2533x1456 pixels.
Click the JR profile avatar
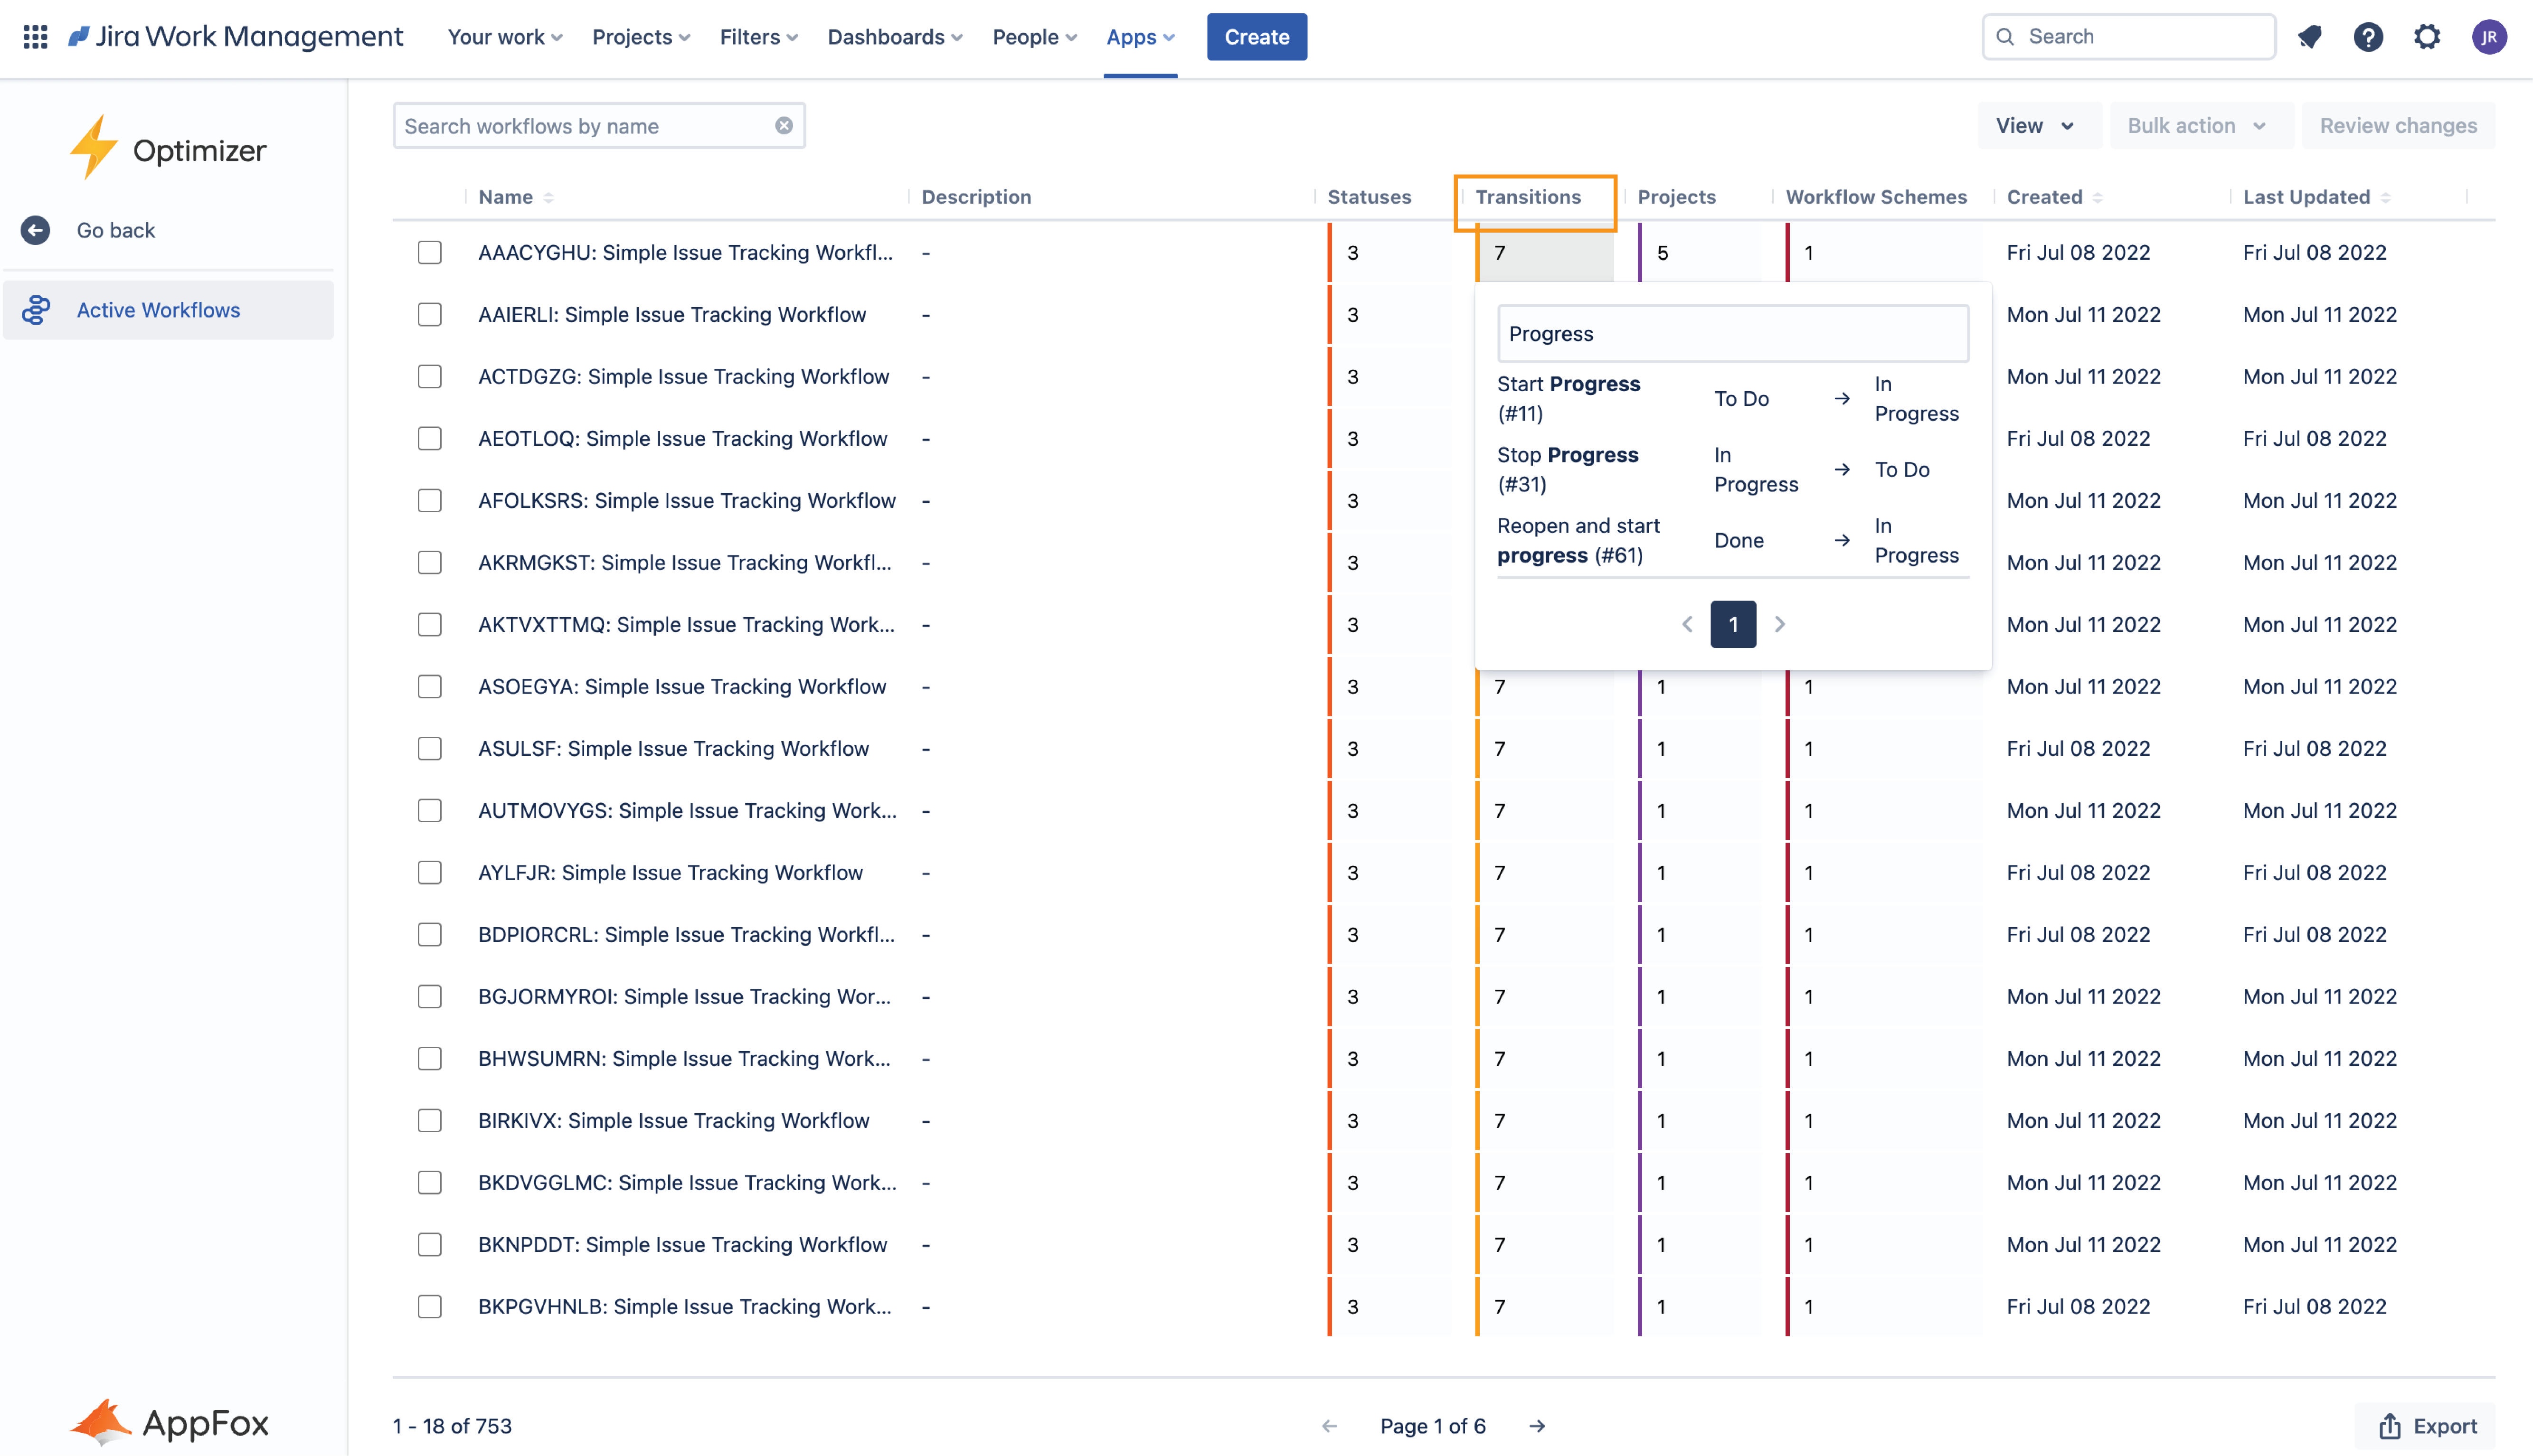pos(2490,36)
